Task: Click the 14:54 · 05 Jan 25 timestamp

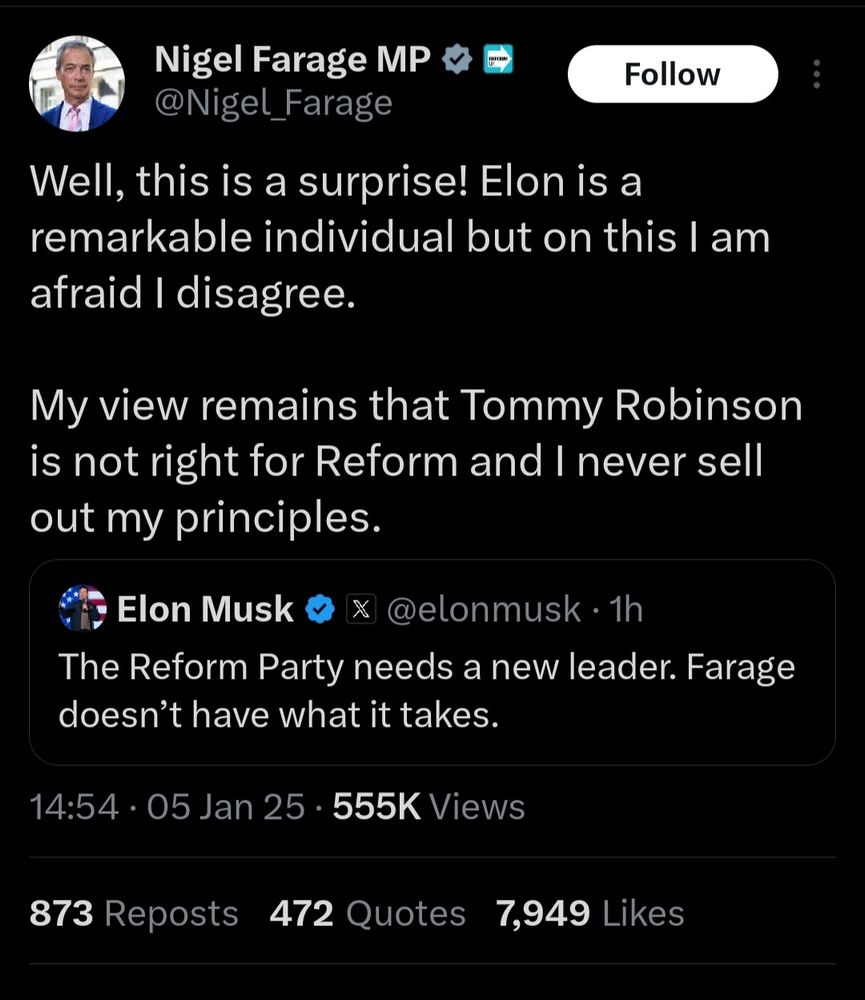Action: [167, 806]
